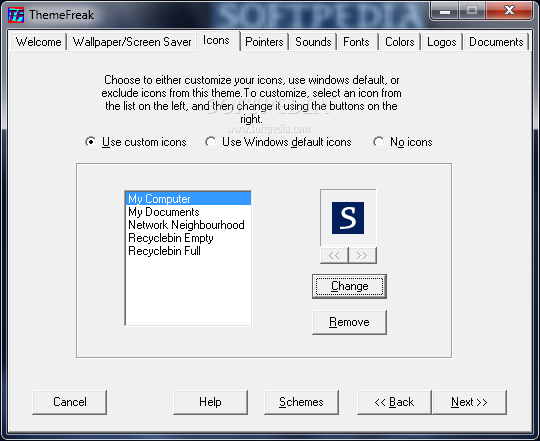This screenshot has width=540, height=441.
Task: Select Use custom icons radio button
Action: pos(136,142)
